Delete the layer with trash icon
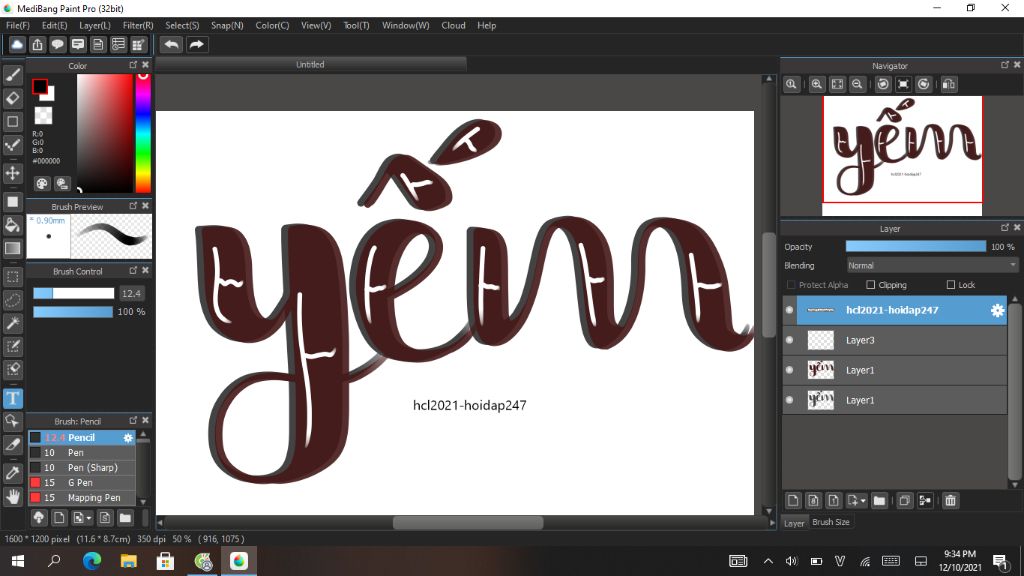The height and width of the screenshot is (576, 1024). (950, 501)
